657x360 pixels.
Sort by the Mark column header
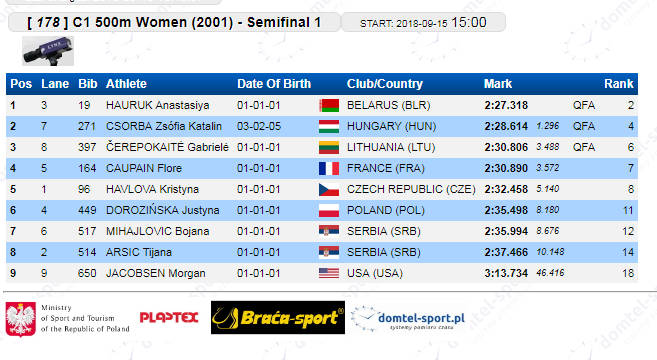coord(498,84)
